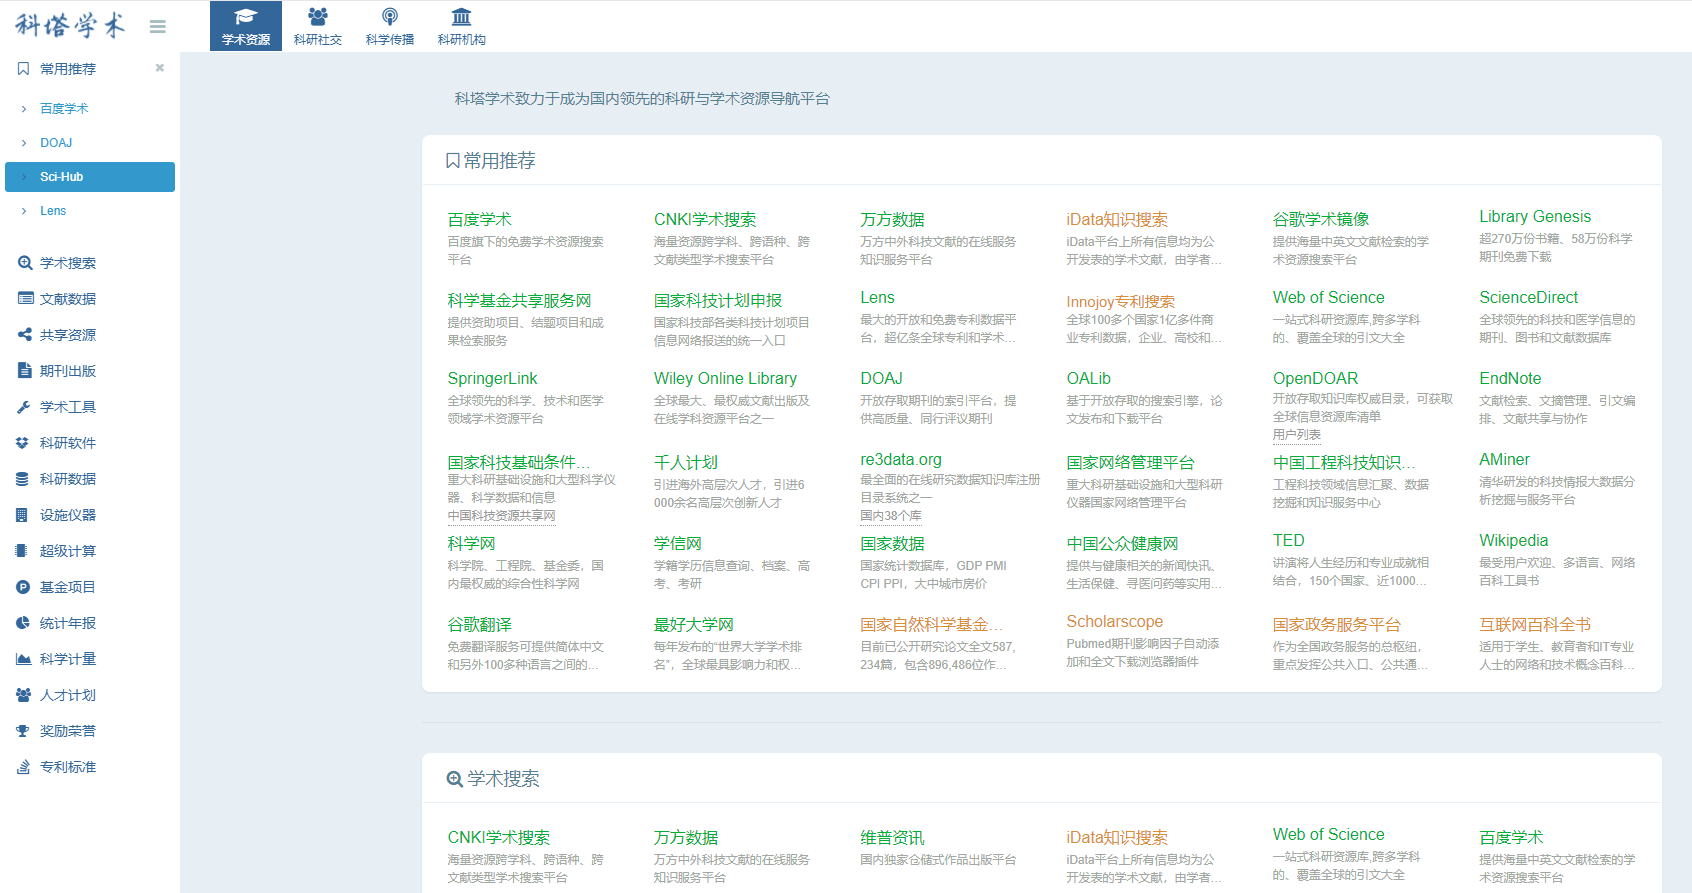Click the 基金项目 sidebar icon
This screenshot has width=1692, height=893.
pos(23,587)
